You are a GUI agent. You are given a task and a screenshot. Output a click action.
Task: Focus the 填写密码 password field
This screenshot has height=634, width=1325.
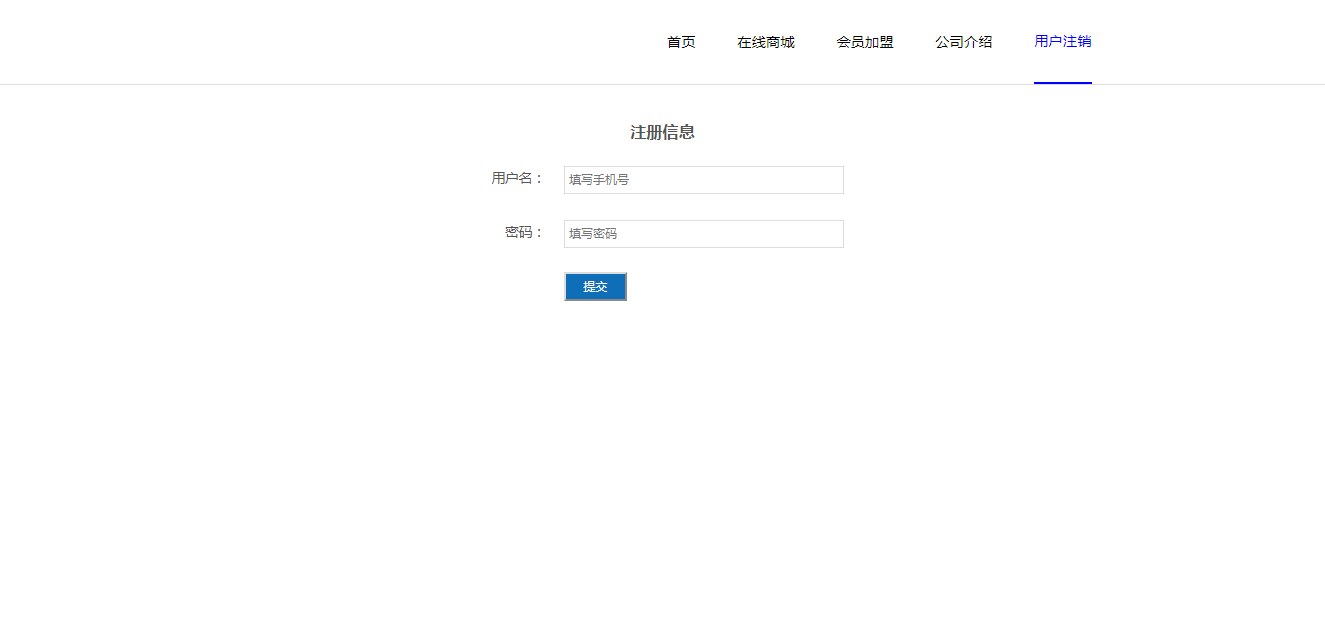[704, 234]
